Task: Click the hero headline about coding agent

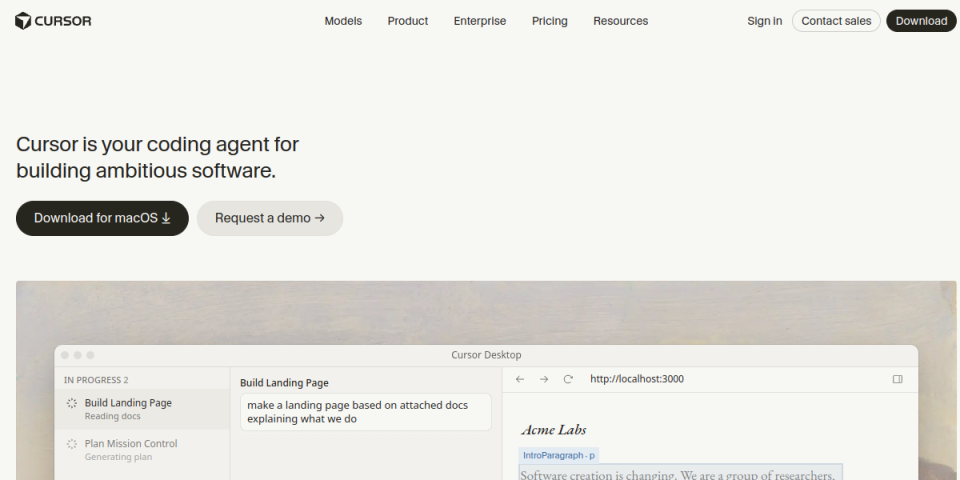Action: click(157, 157)
